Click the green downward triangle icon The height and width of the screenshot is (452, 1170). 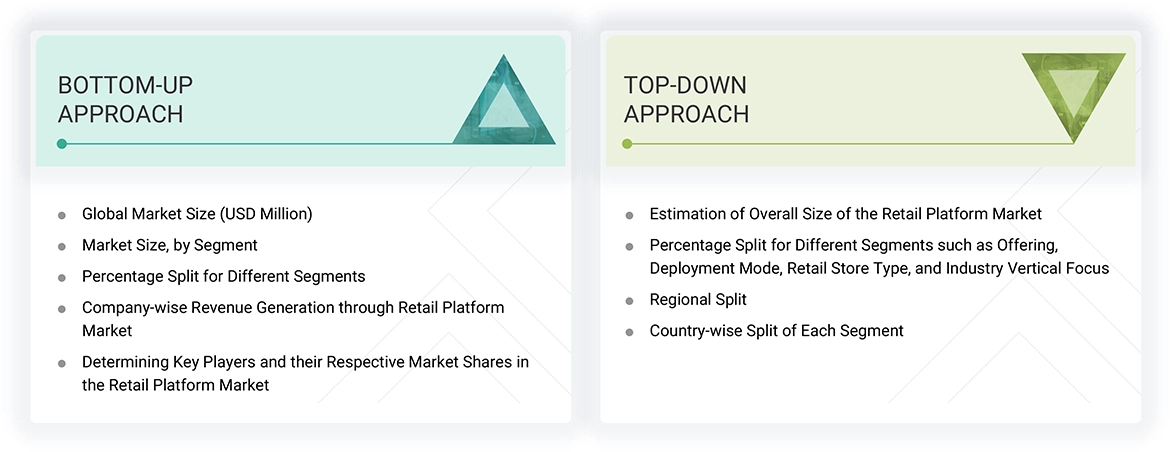[1073, 90]
